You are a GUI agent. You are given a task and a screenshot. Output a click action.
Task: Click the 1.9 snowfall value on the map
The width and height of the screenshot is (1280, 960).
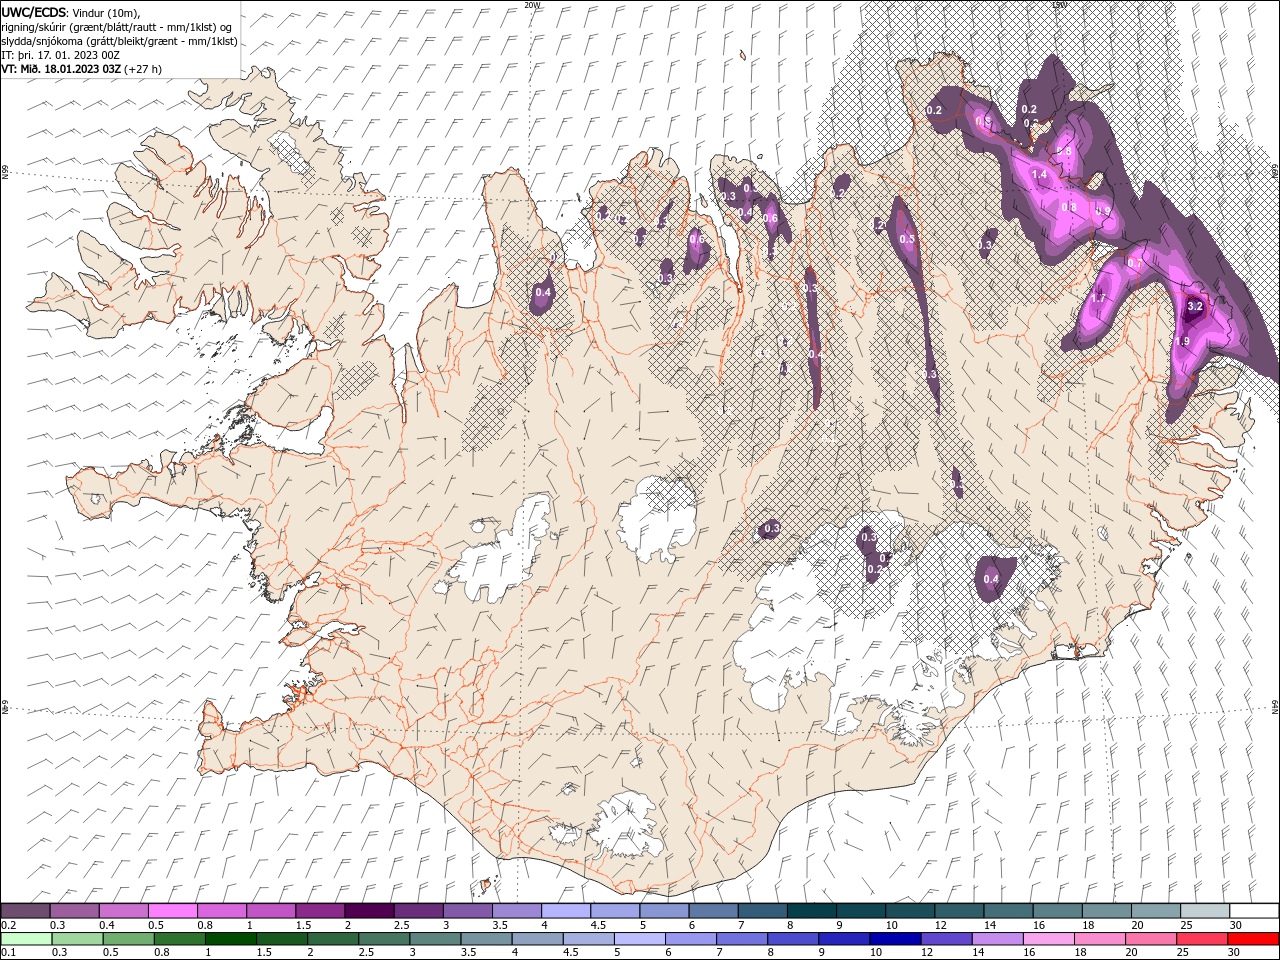tap(1182, 341)
